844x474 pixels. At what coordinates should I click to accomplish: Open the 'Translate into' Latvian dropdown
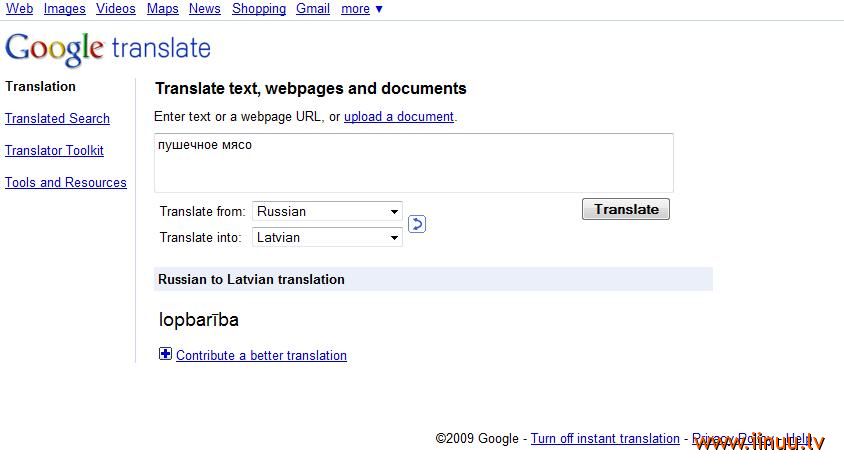[327, 237]
